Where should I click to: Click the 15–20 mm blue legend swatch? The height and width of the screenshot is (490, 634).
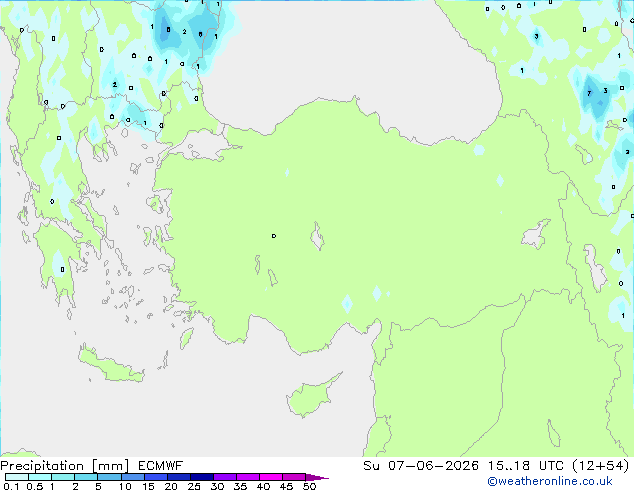(x=156, y=477)
